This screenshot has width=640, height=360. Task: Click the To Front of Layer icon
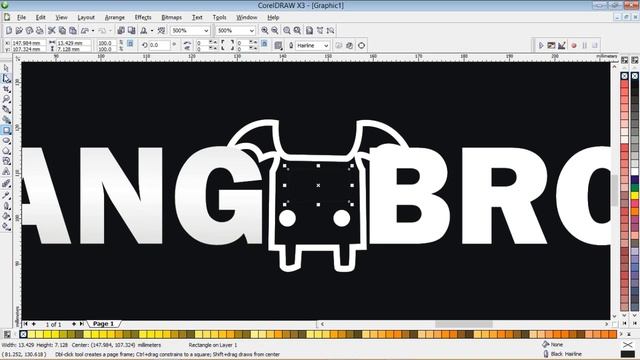(x=339, y=45)
